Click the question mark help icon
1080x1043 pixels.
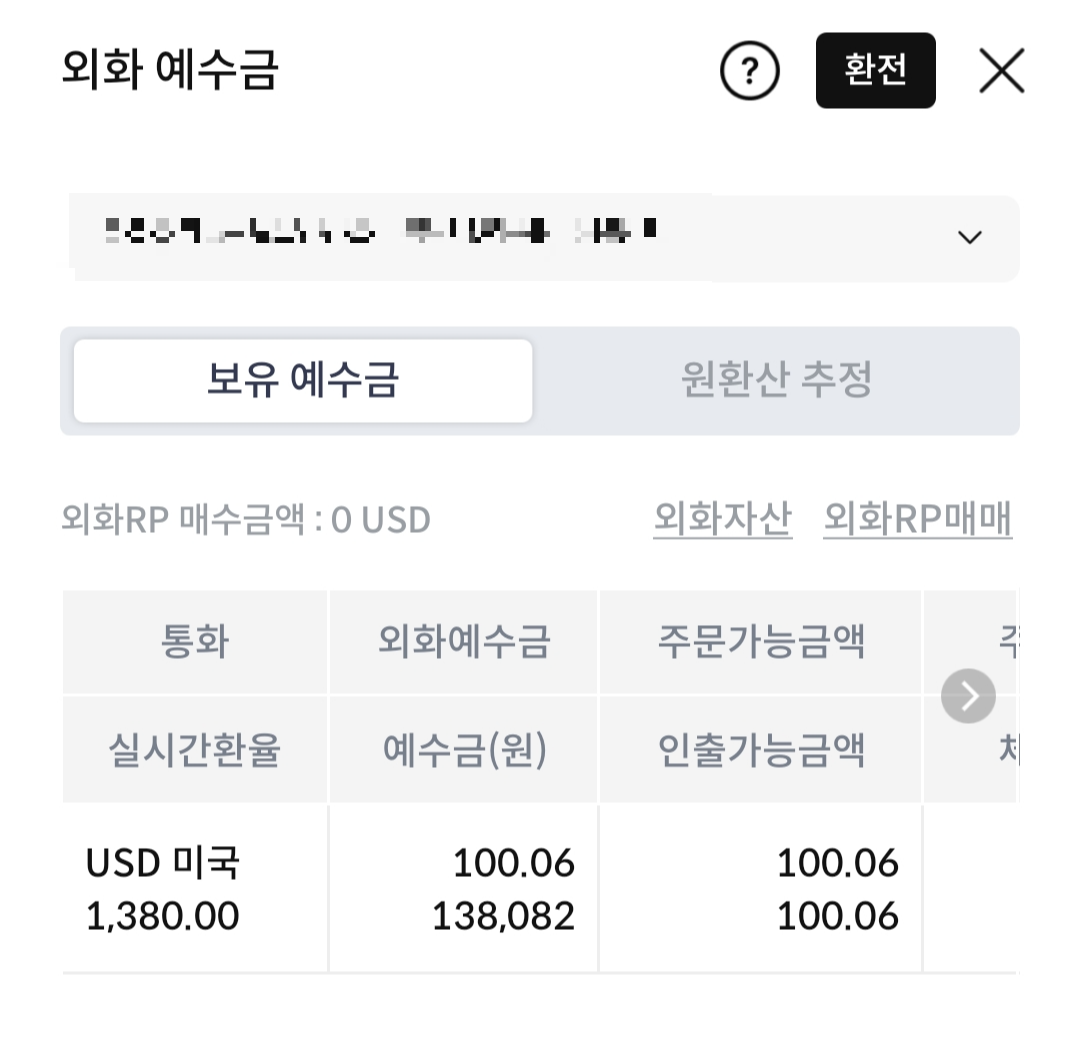pyautogui.click(x=750, y=70)
